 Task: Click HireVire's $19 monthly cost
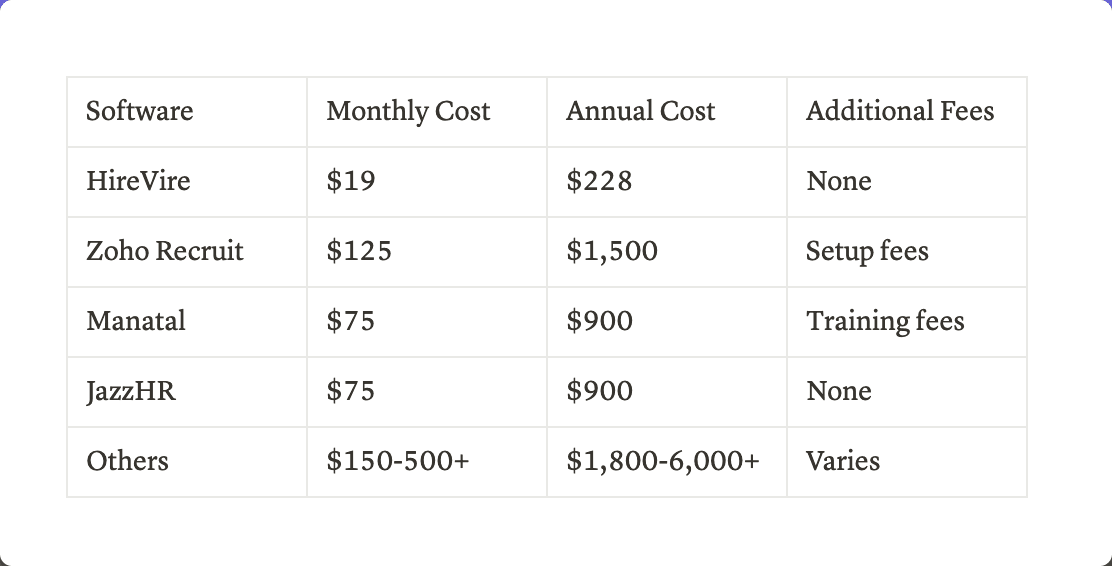tap(350, 181)
